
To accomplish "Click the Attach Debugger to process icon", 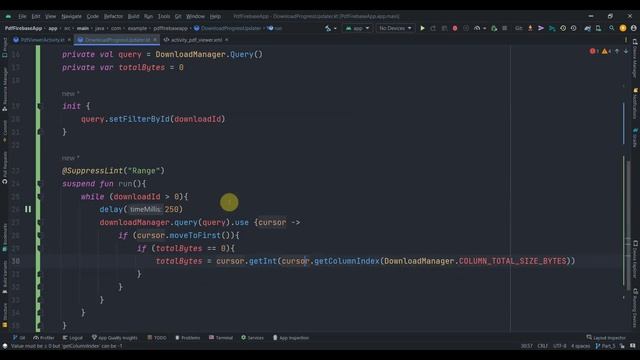I will [x=494, y=28].
